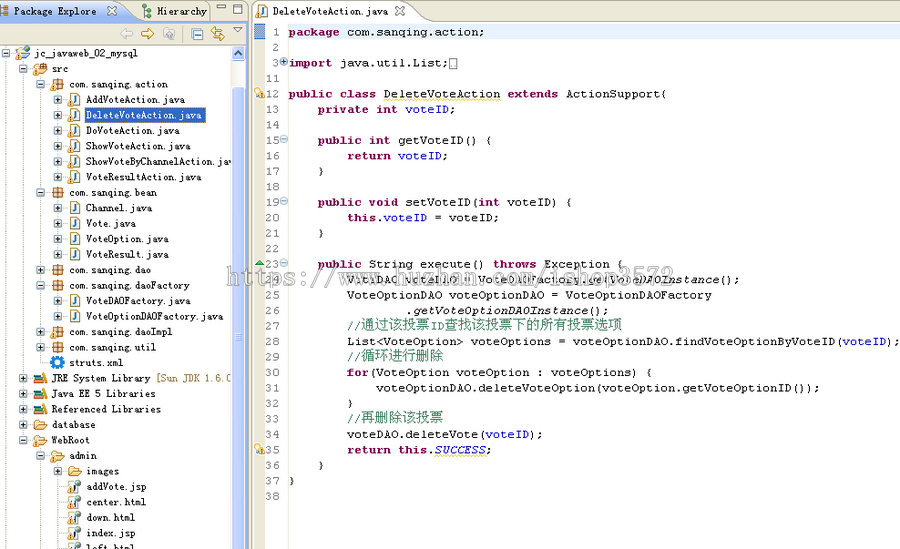
Task: Minimize the Package Explorer panel
Action: coord(221,7)
